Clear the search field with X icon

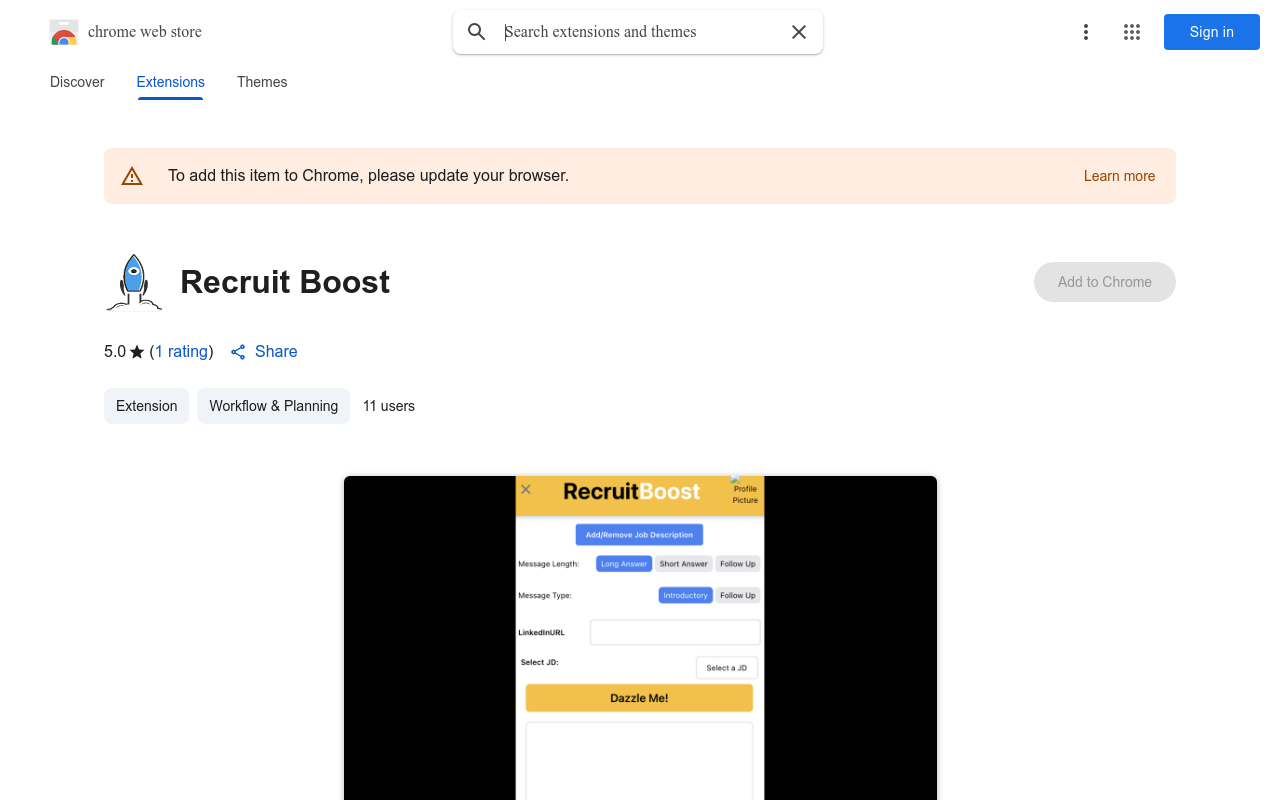799,32
